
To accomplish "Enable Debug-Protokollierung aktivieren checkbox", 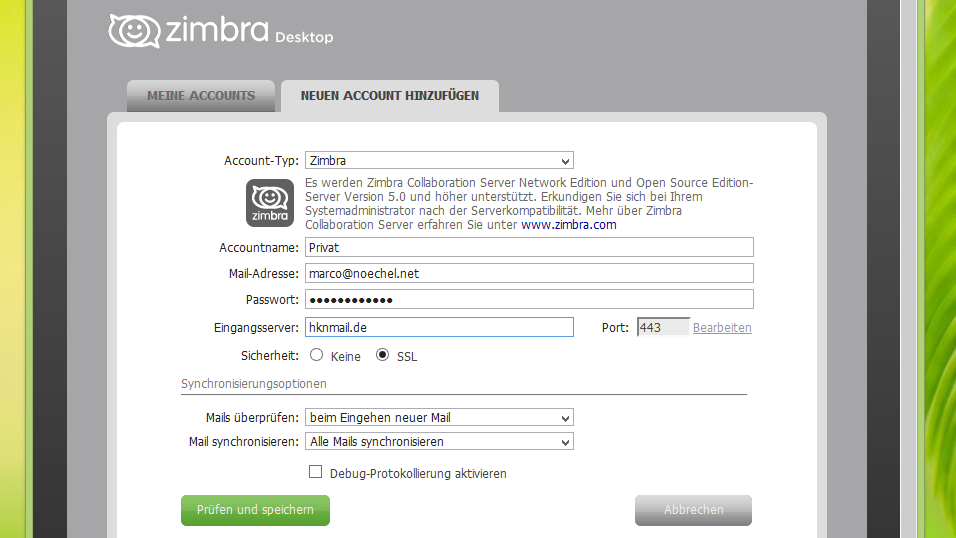I will (x=316, y=472).
